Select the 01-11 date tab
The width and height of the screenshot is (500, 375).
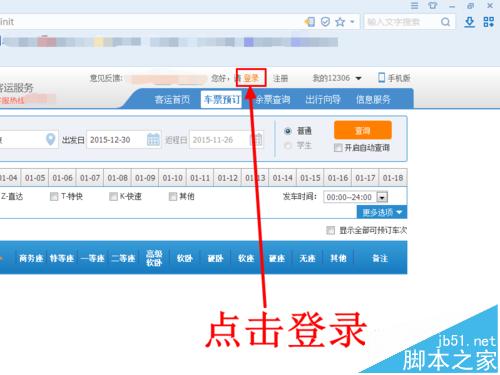(x=200, y=178)
